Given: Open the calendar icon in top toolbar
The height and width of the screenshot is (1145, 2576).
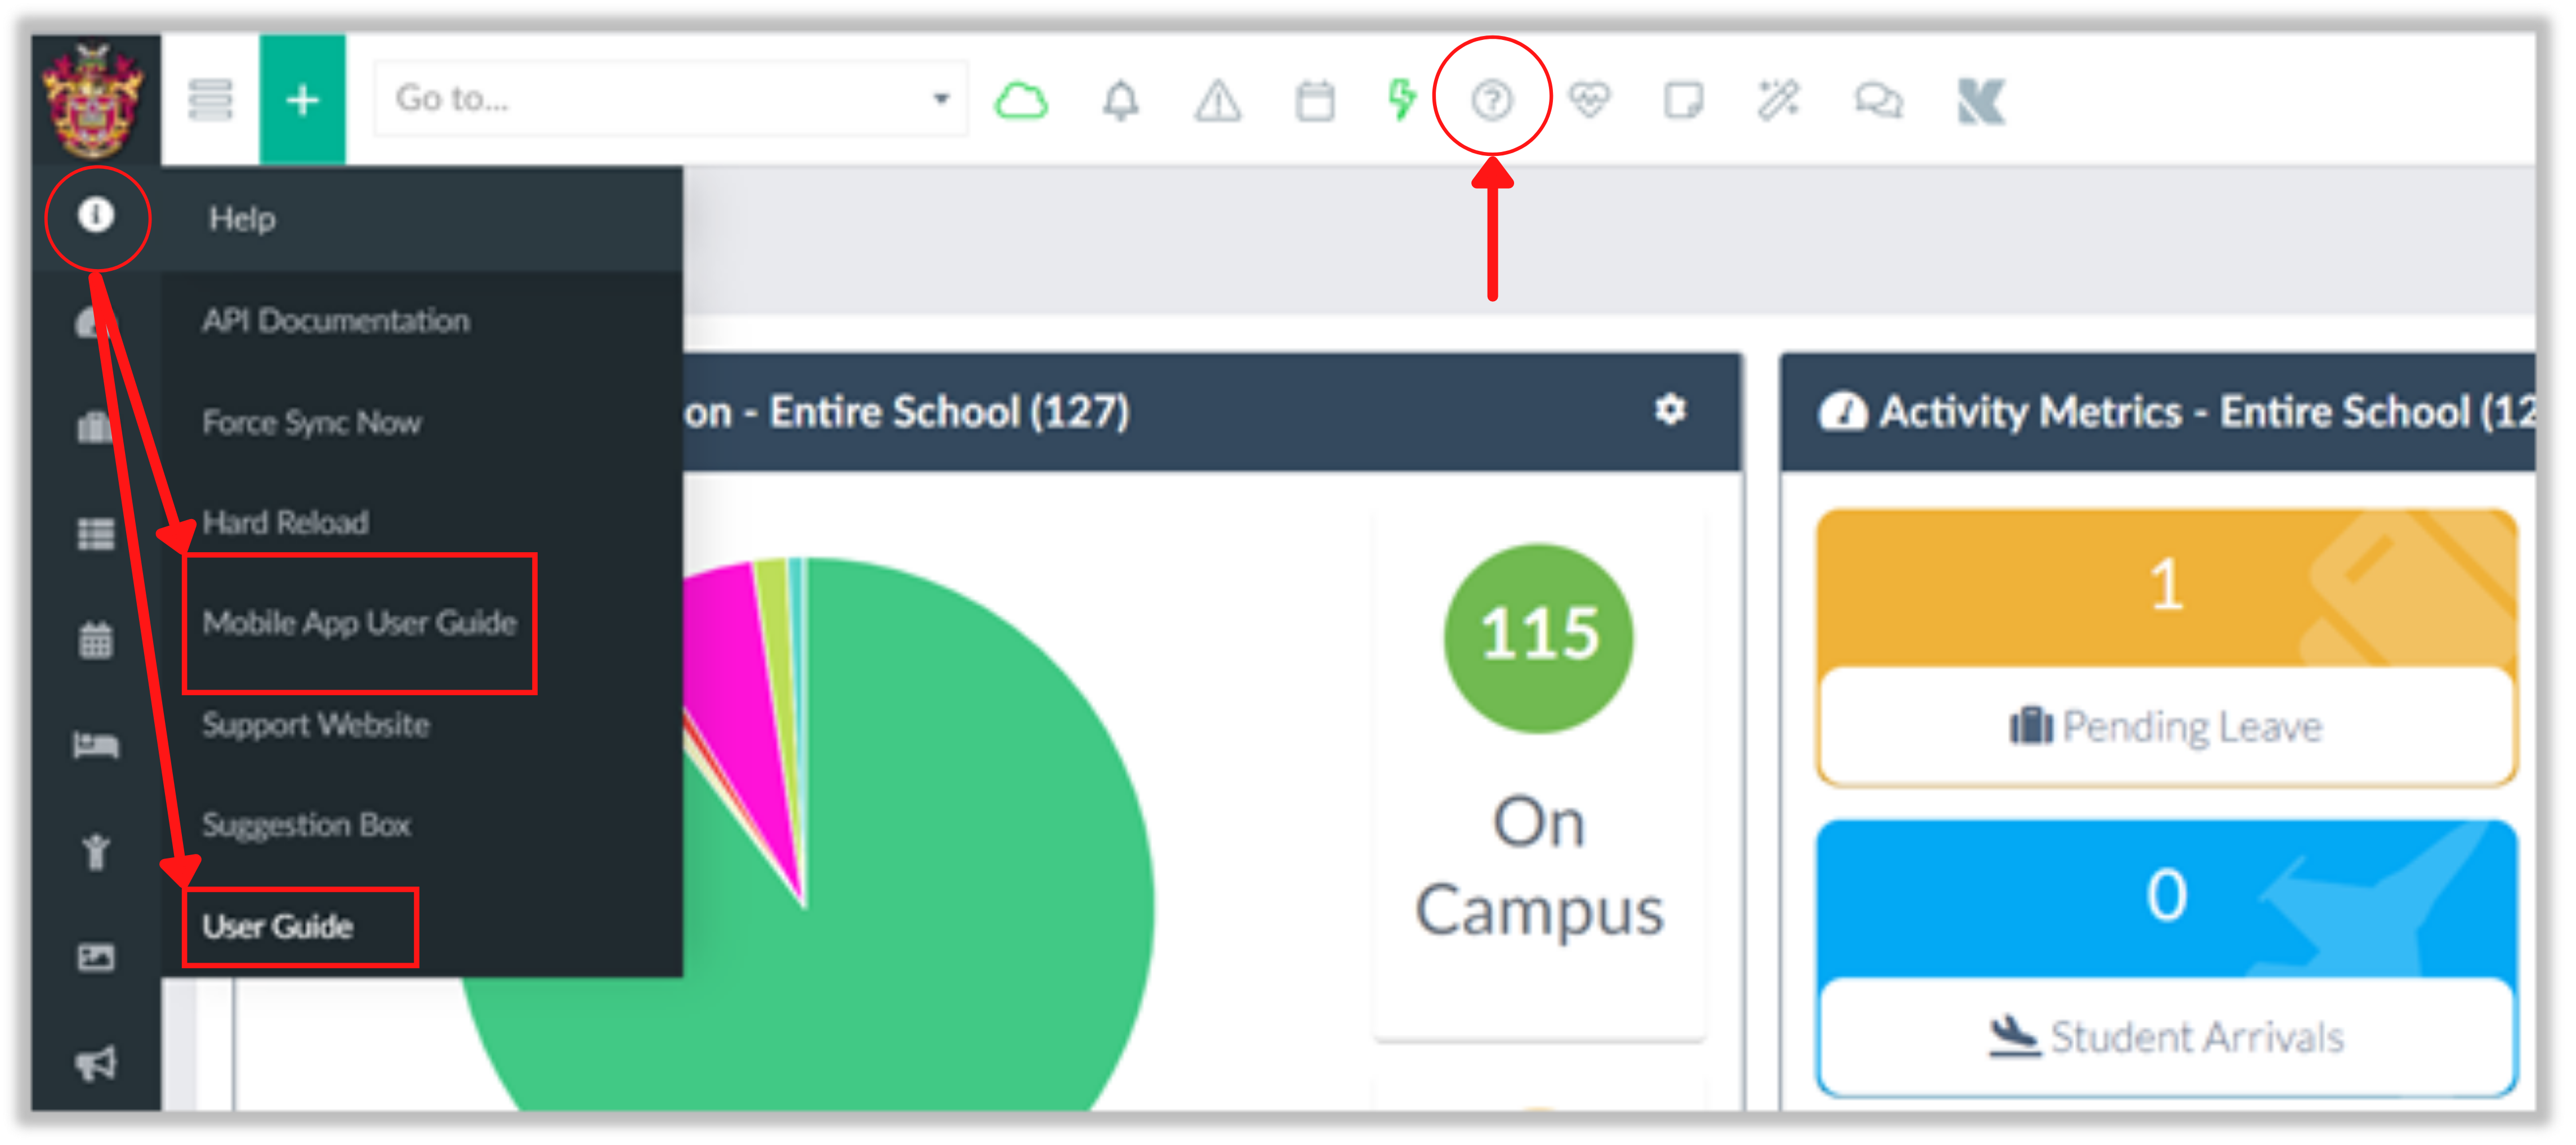Looking at the screenshot, I should pos(1314,100).
